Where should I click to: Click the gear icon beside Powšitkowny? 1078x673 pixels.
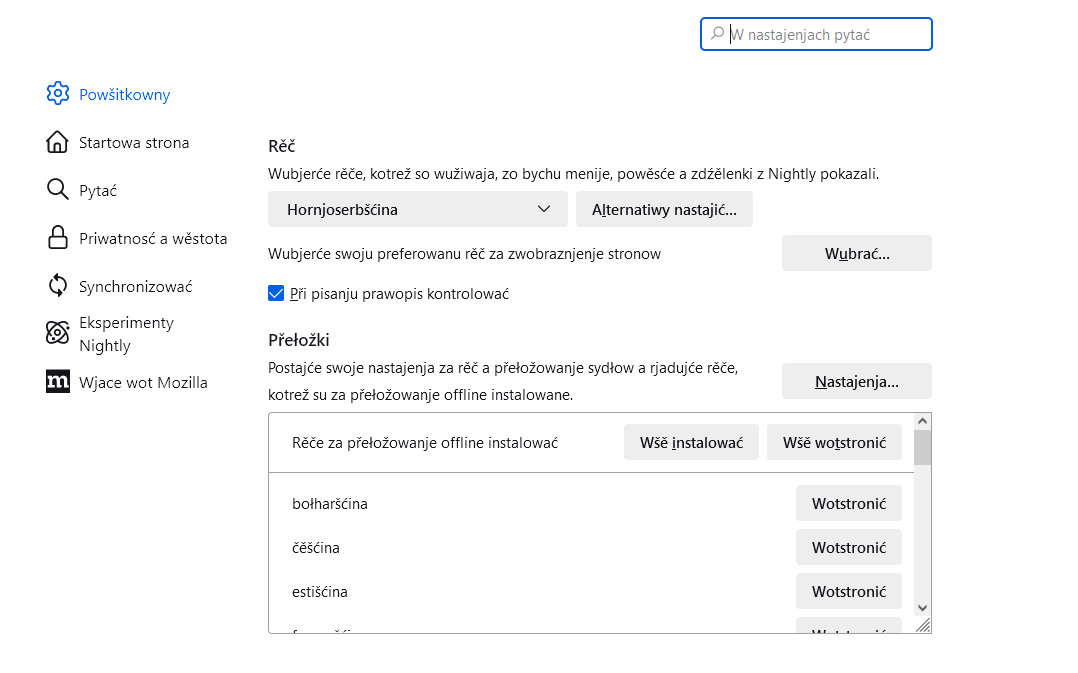click(58, 94)
